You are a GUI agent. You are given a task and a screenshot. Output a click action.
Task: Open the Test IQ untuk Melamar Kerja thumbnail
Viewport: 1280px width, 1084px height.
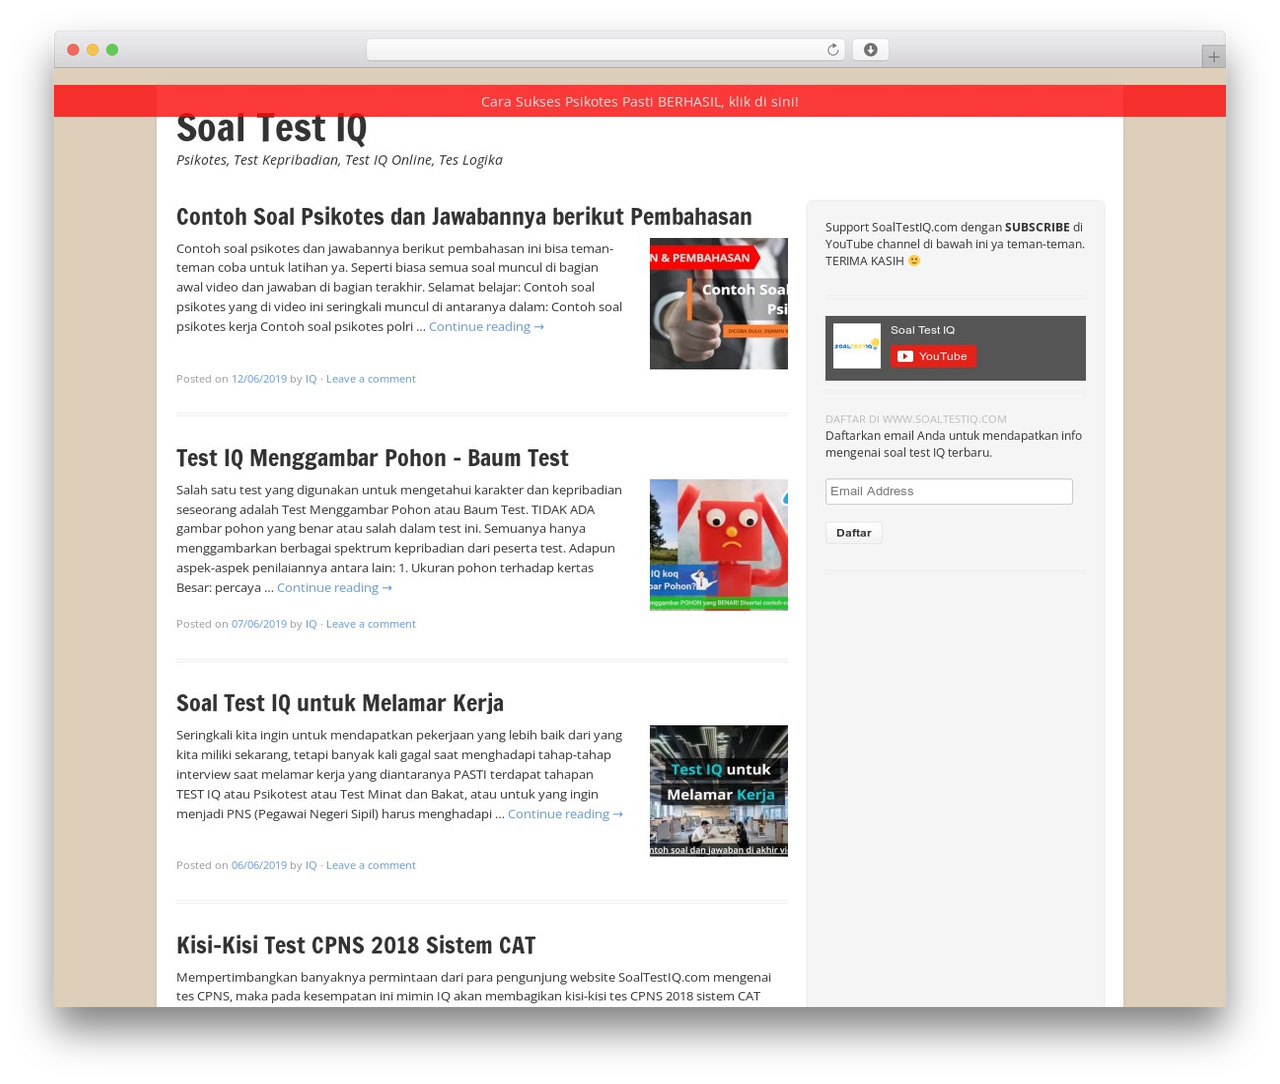(718, 791)
